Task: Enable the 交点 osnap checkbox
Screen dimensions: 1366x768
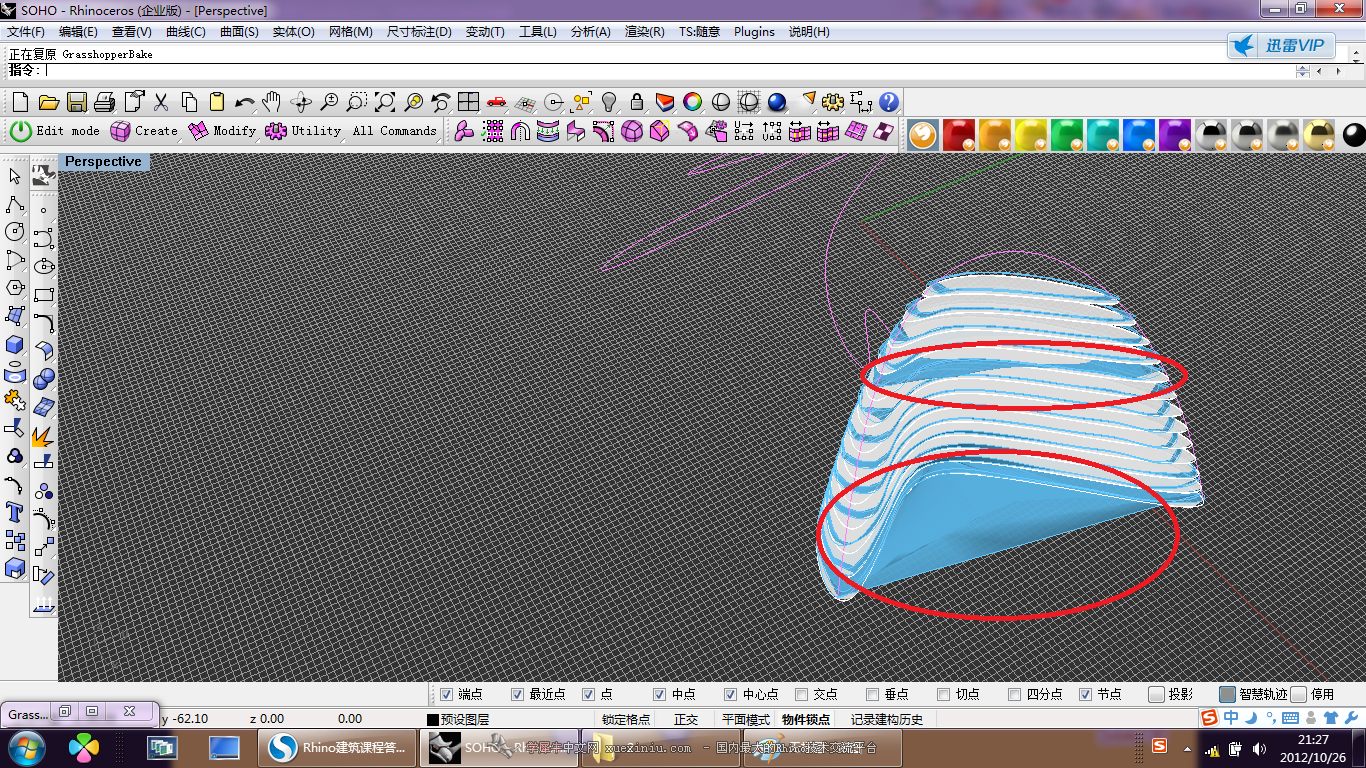Action: [802, 694]
